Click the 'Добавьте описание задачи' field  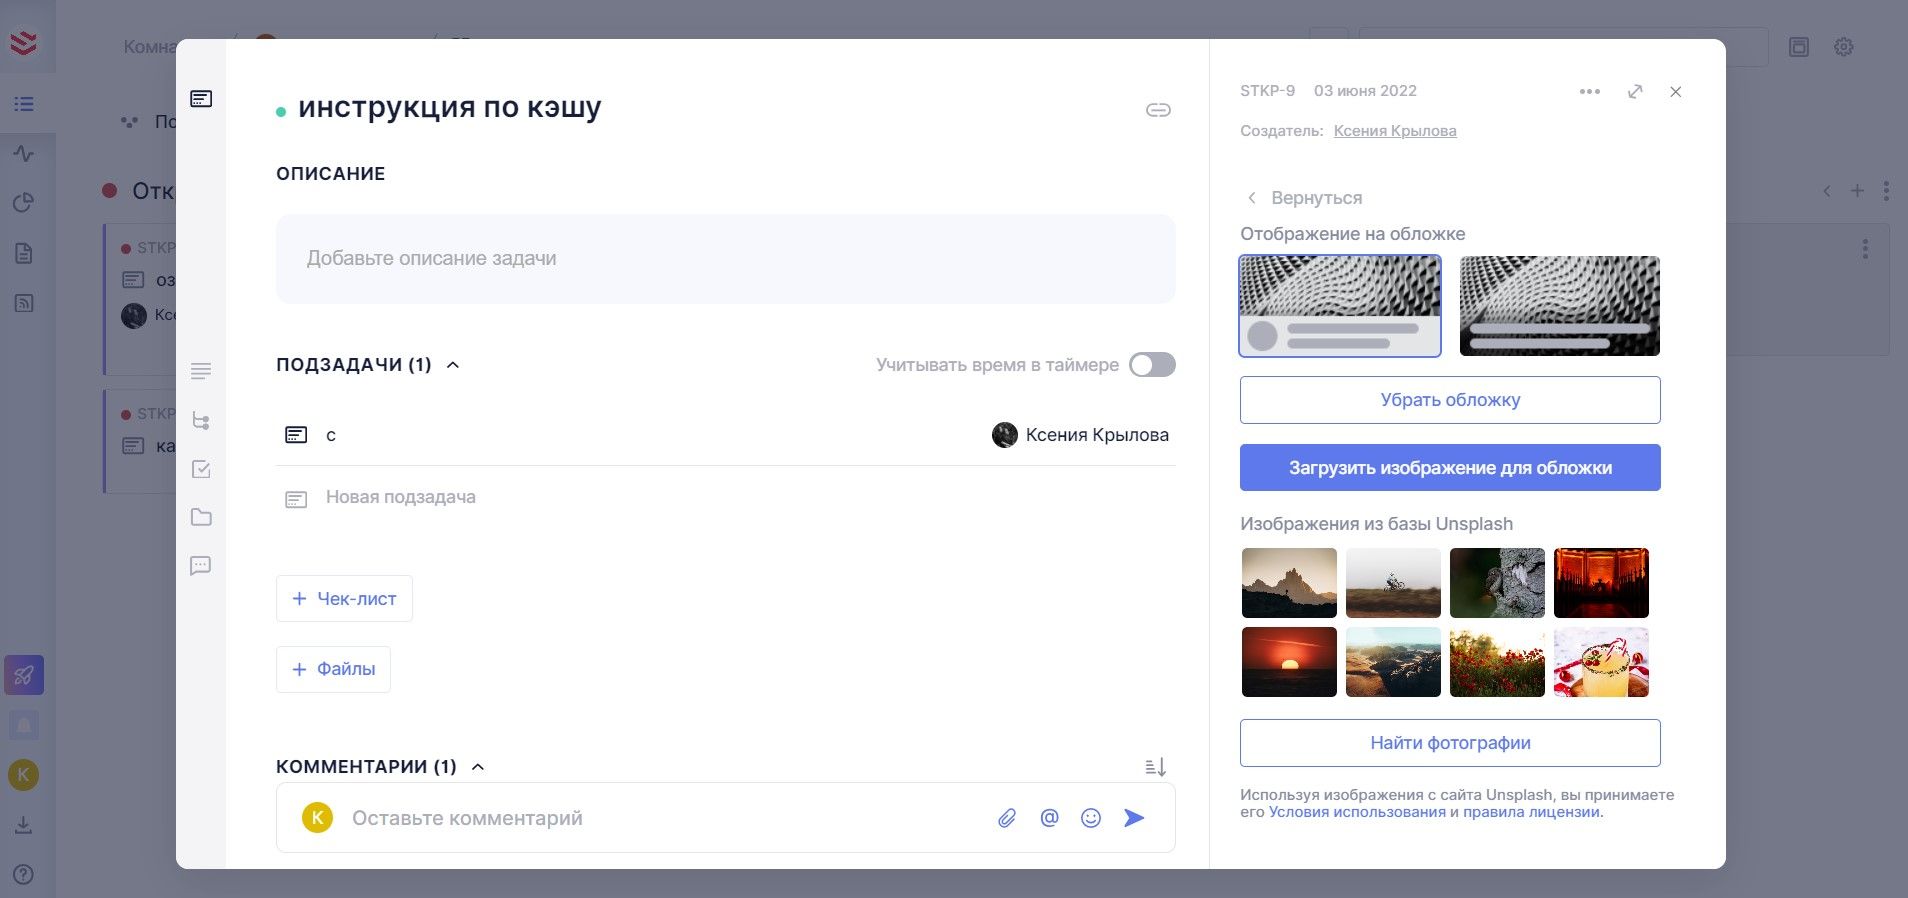(725, 259)
